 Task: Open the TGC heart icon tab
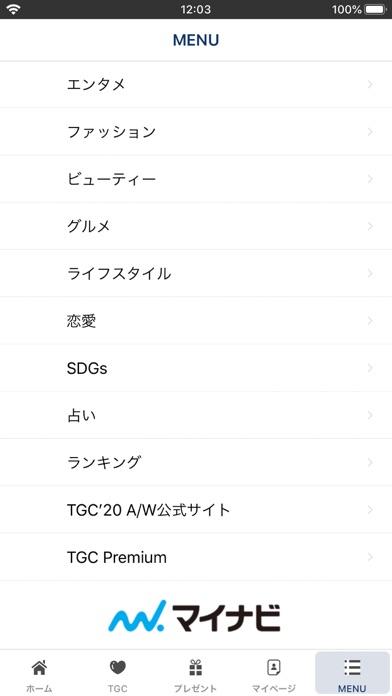[118, 667]
